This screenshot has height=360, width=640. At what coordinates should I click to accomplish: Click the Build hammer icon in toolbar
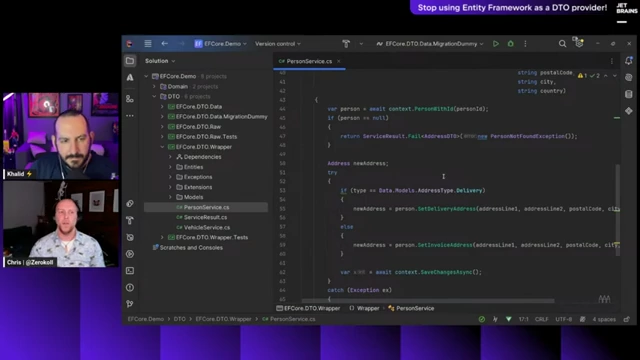[x=346, y=44]
